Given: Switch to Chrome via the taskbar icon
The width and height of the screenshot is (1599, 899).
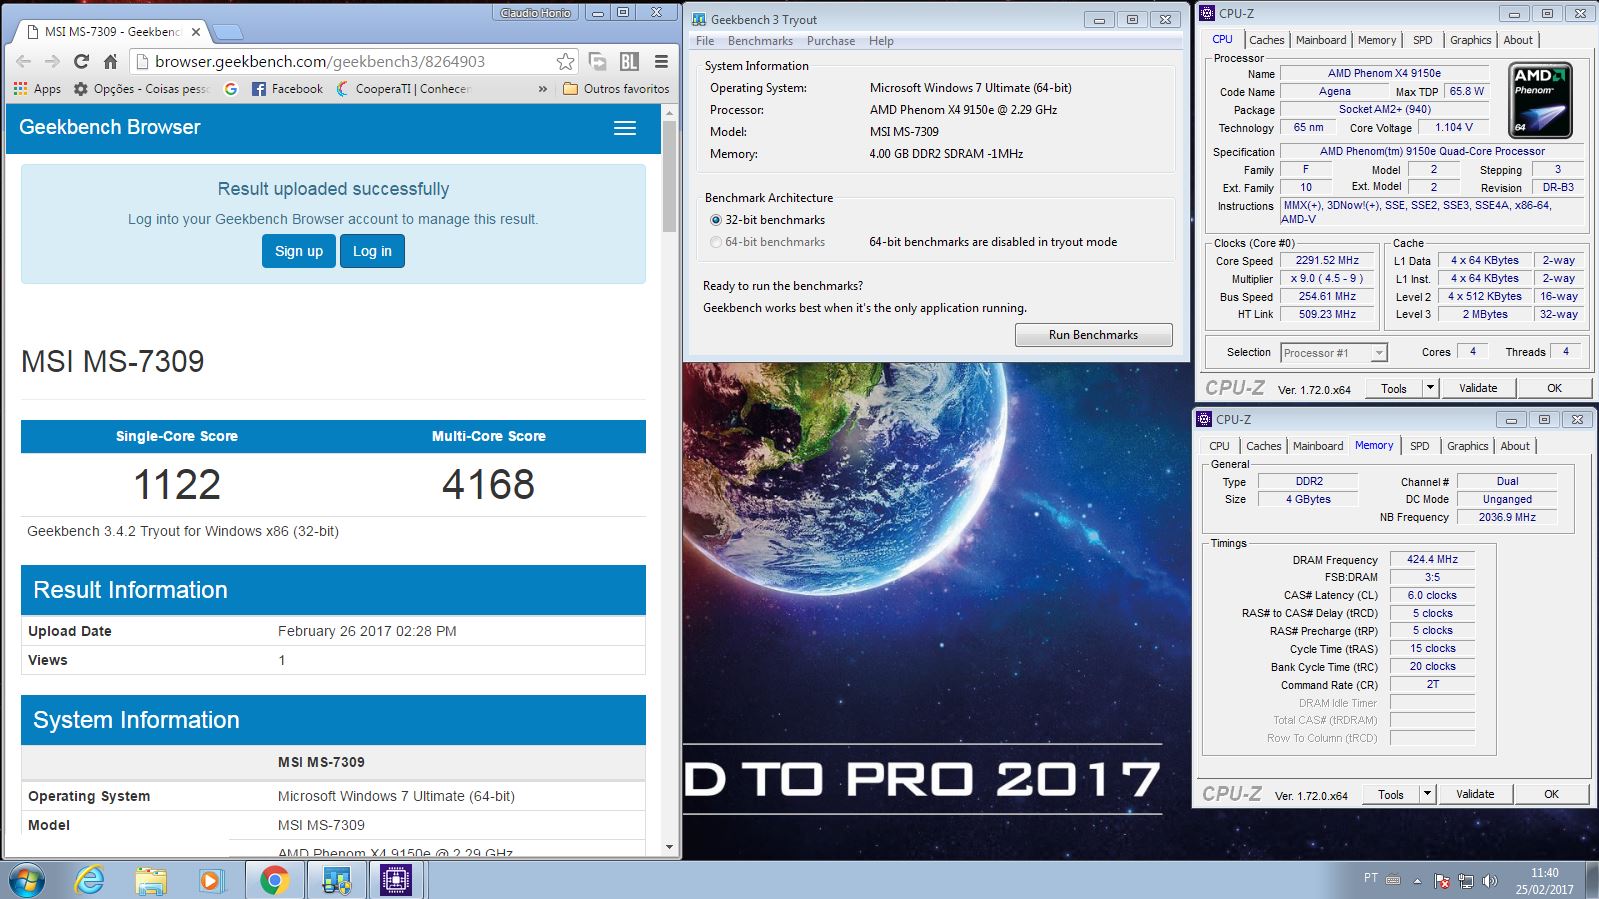Looking at the screenshot, I should [274, 880].
